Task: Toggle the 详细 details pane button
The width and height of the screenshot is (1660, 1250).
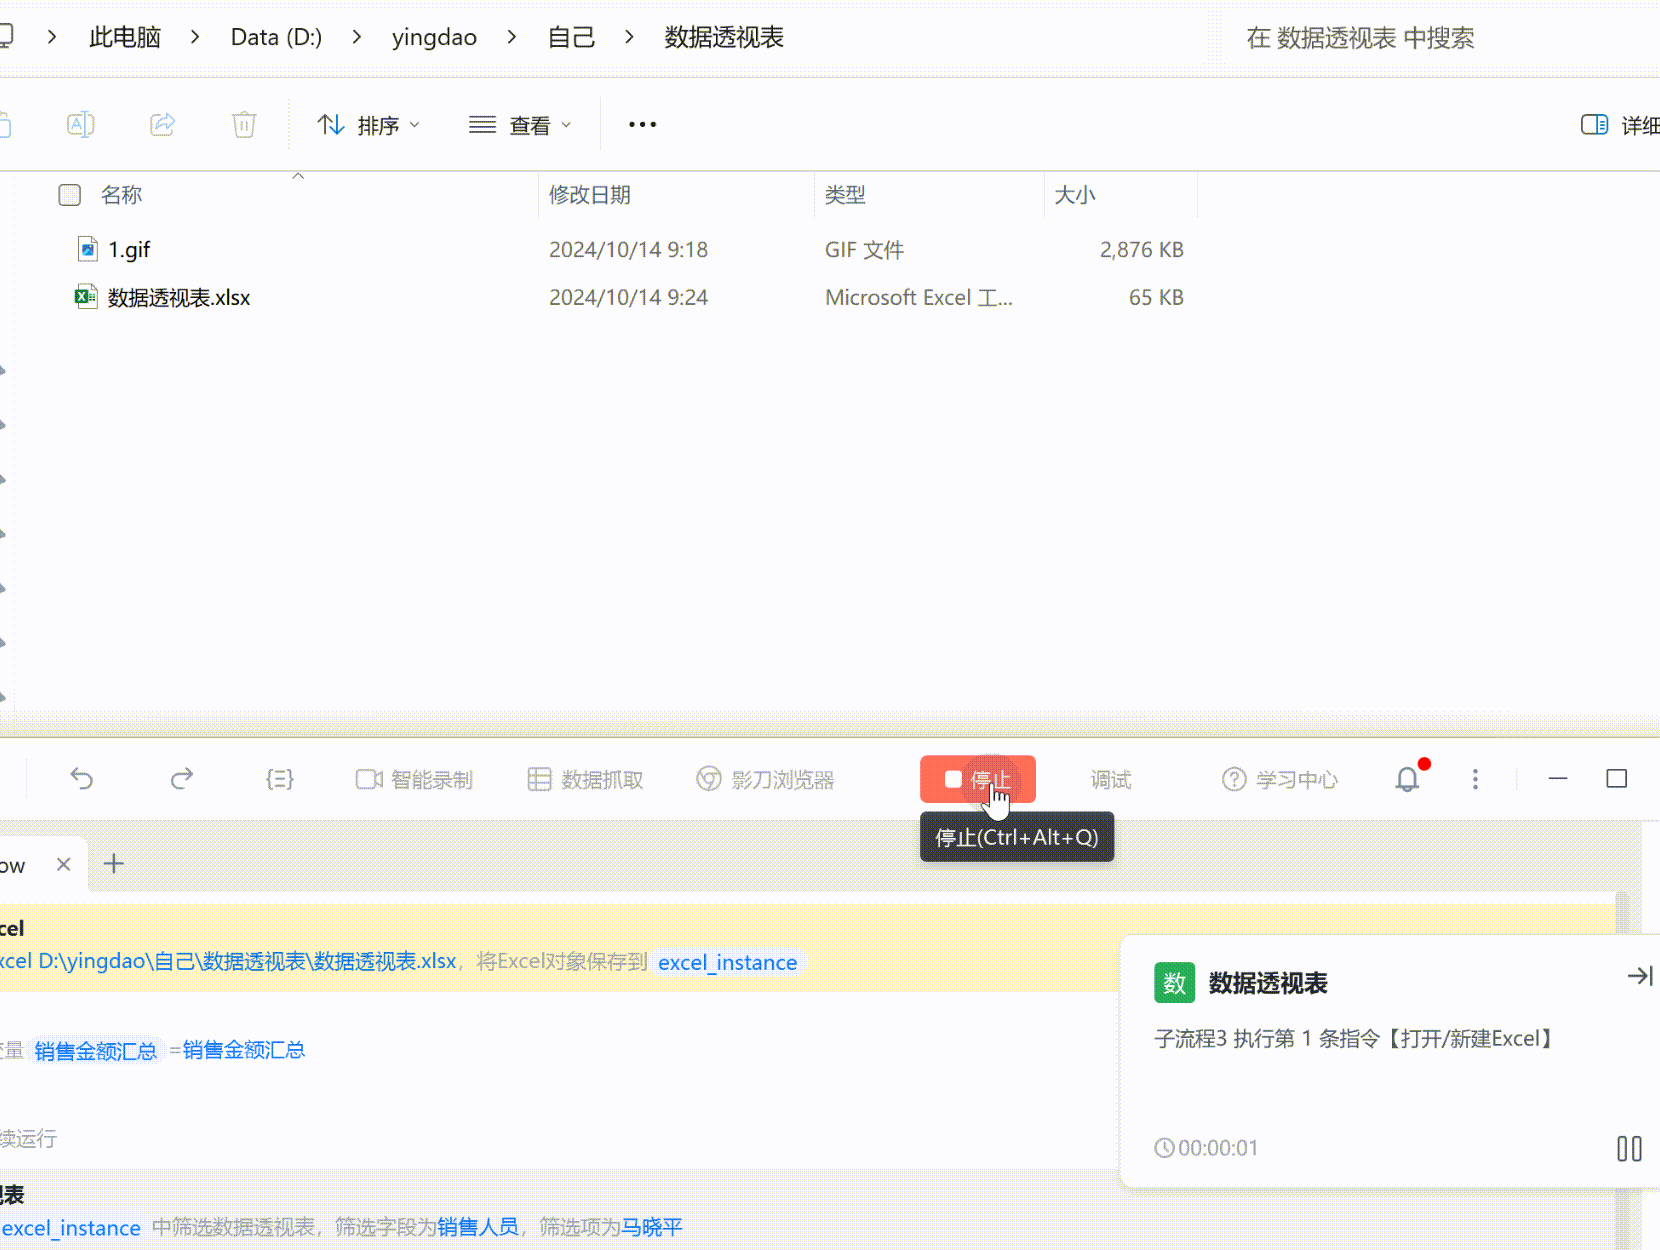Action: [1619, 125]
